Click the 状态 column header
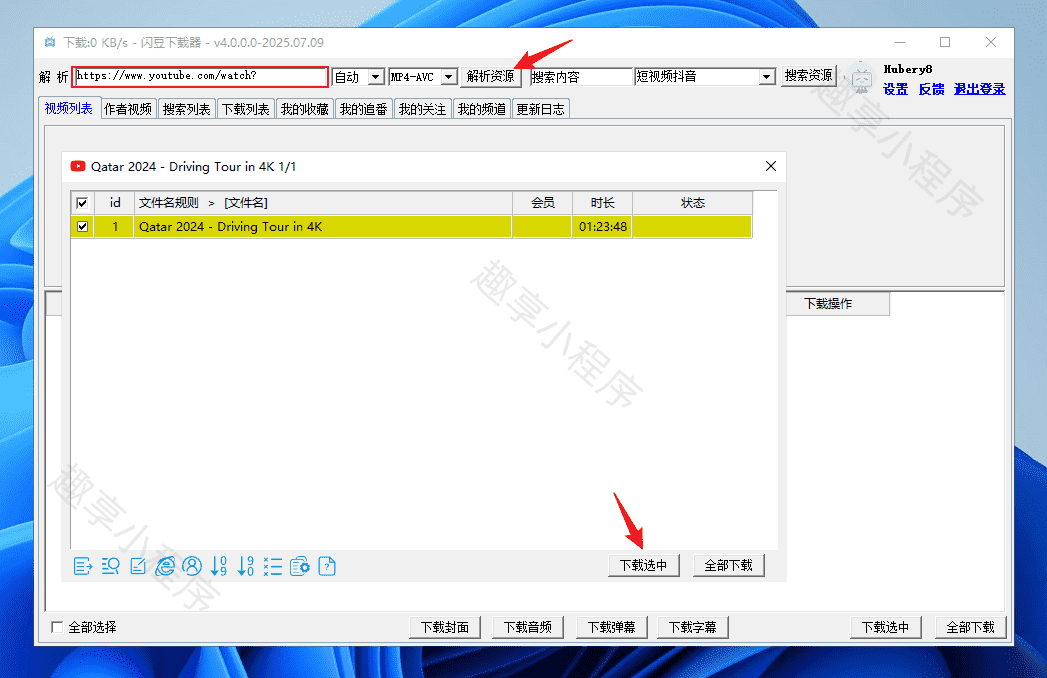1047x678 pixels. (x=692, y=202)
